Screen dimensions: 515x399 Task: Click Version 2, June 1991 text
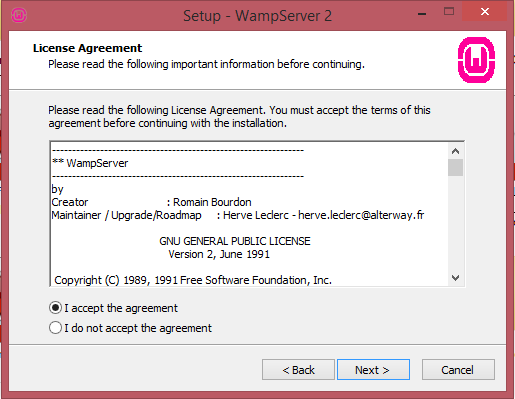pos(219,254)
